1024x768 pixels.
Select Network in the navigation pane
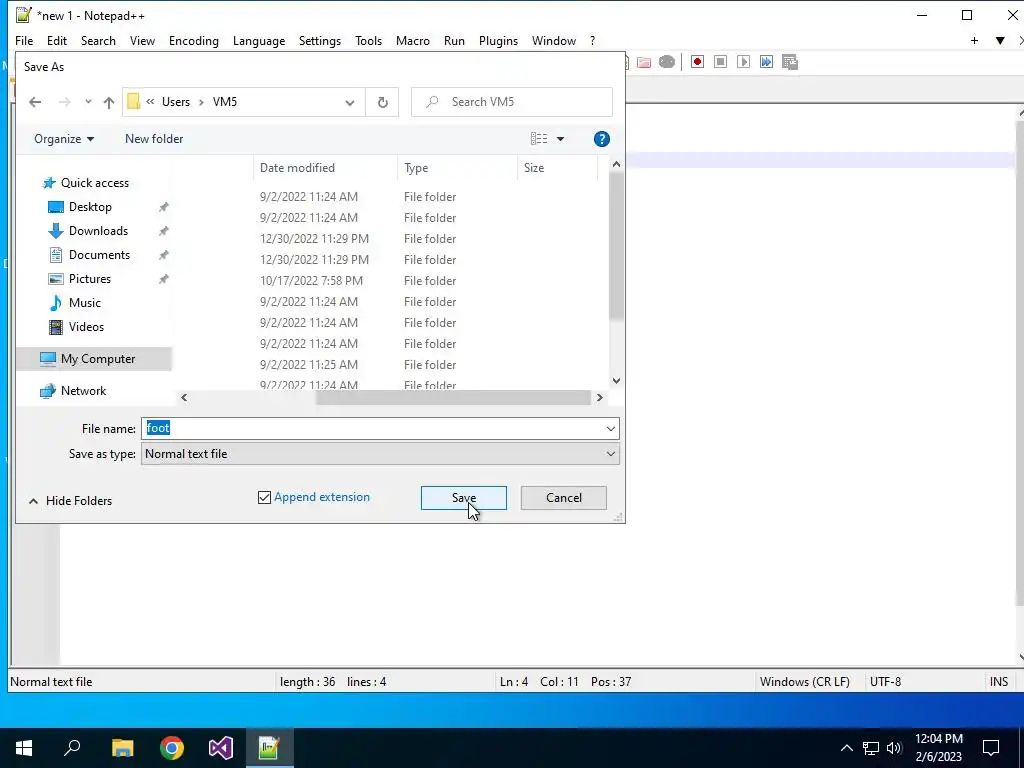tap(83, 391)
